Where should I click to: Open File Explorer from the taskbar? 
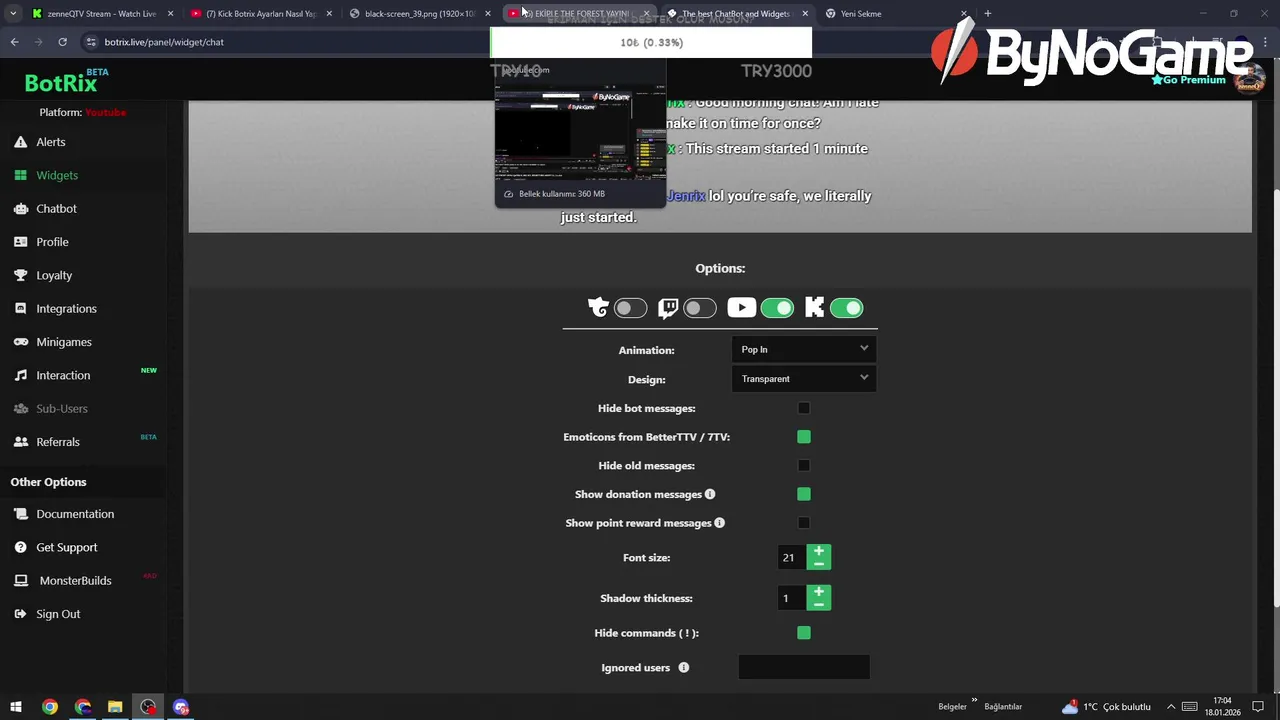[115, 707]
